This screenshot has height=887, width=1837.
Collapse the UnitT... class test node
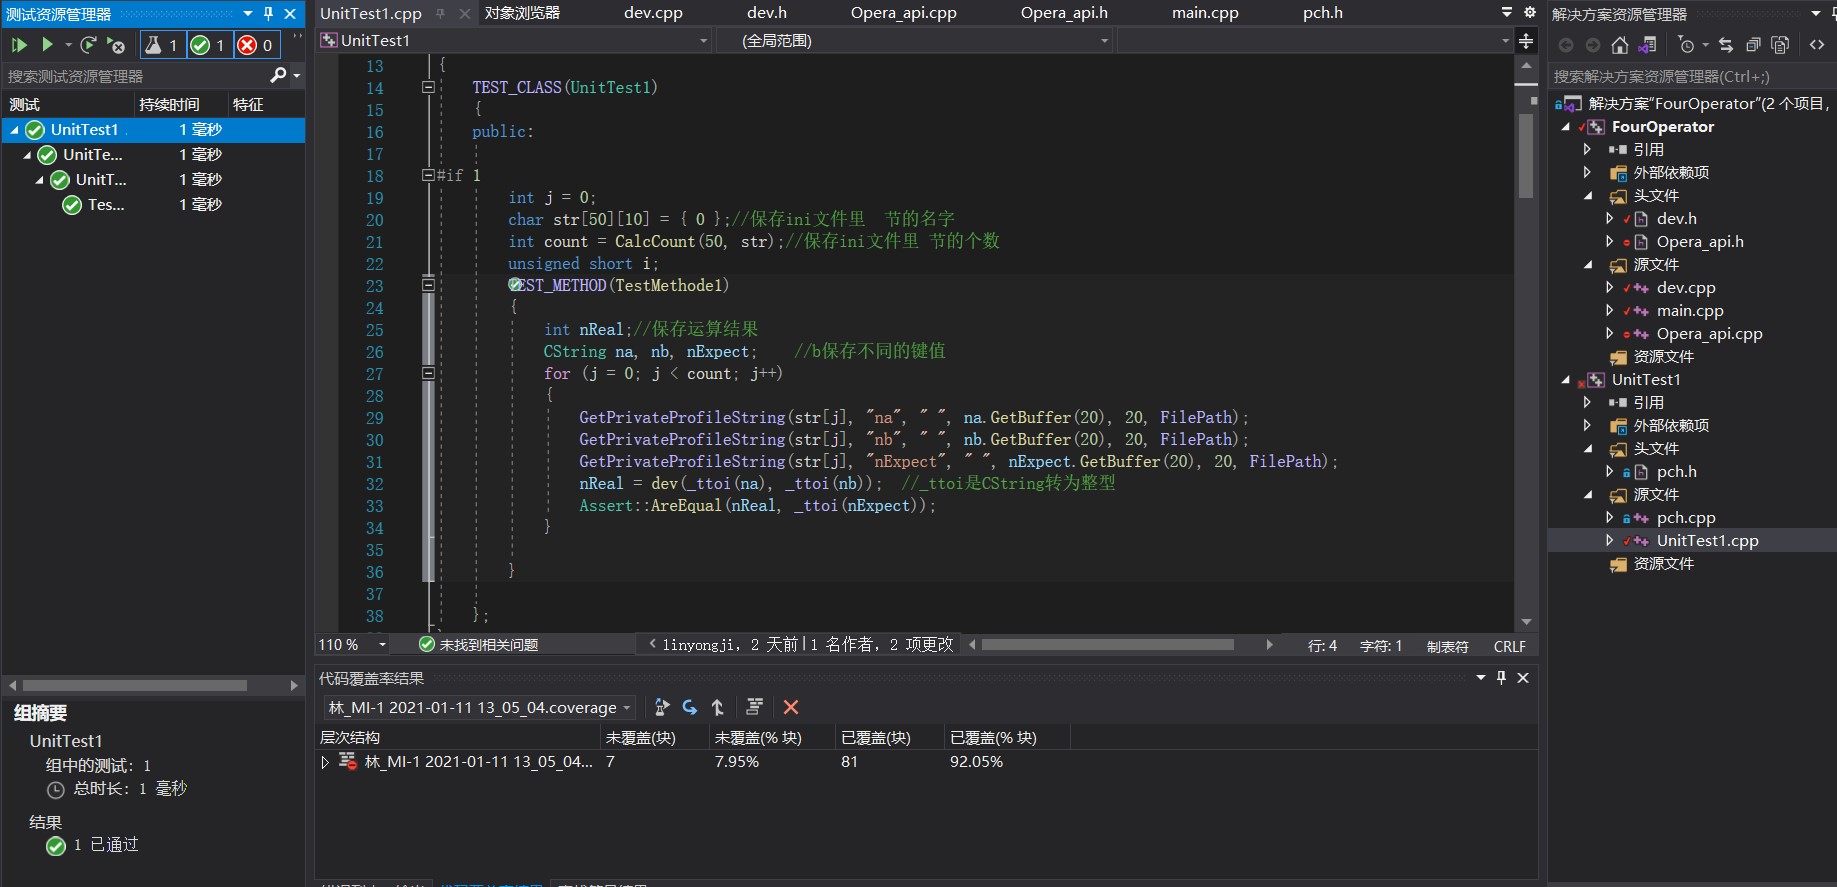(39, 180)
